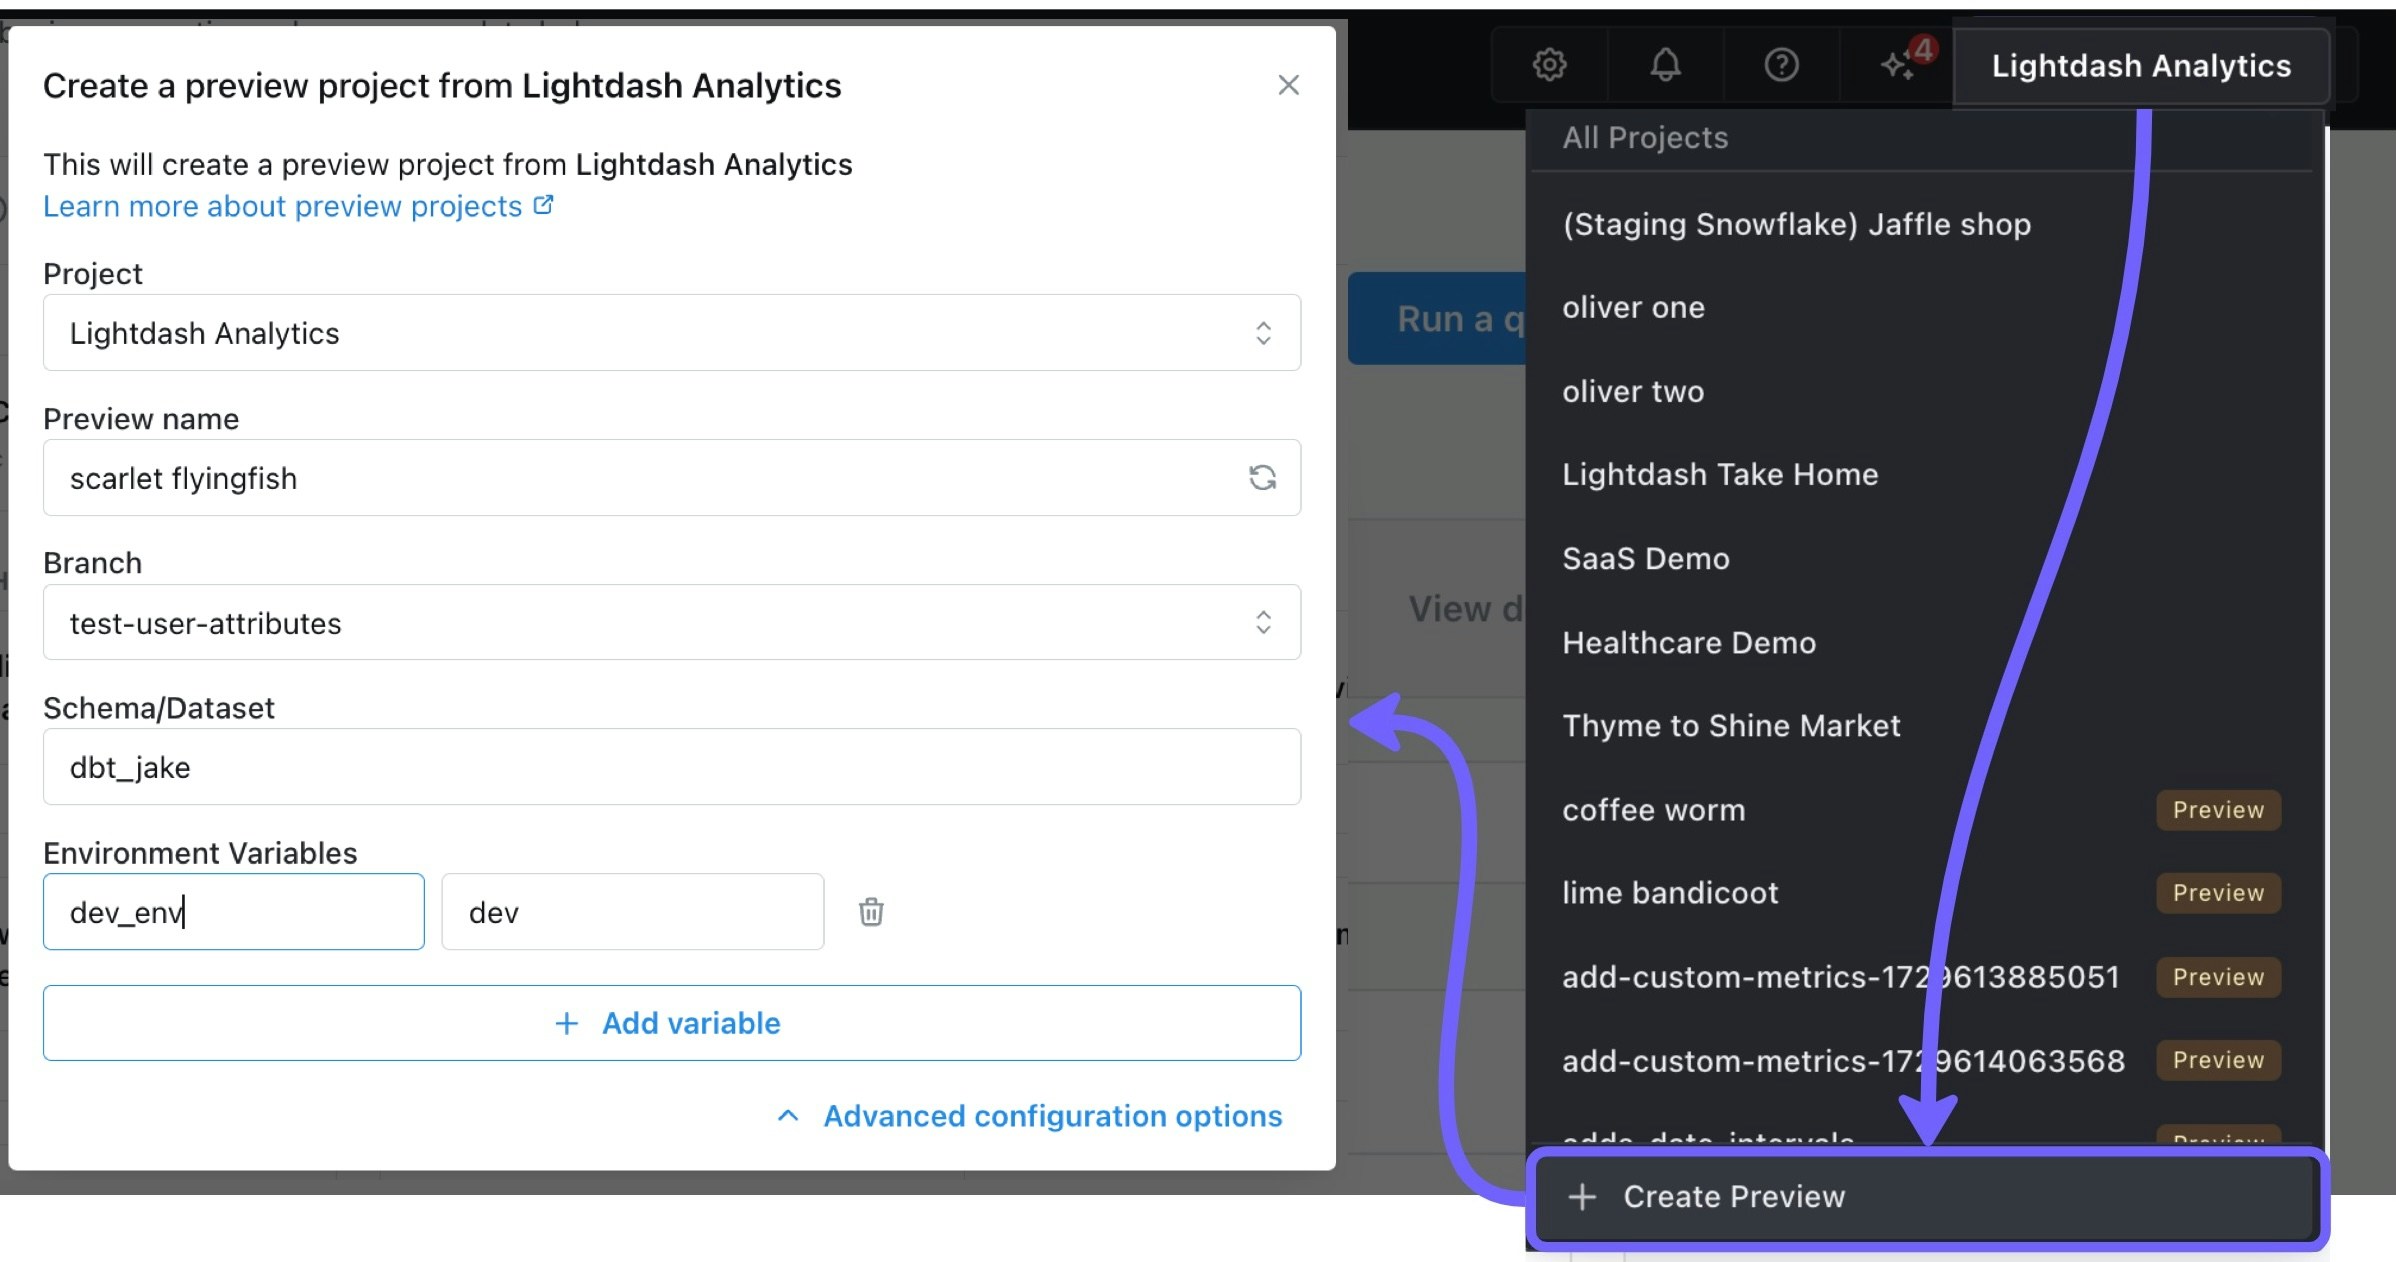Open Learn more about preview projects link
This screenshot has height=1262, width=2396.
click(283, 206)
